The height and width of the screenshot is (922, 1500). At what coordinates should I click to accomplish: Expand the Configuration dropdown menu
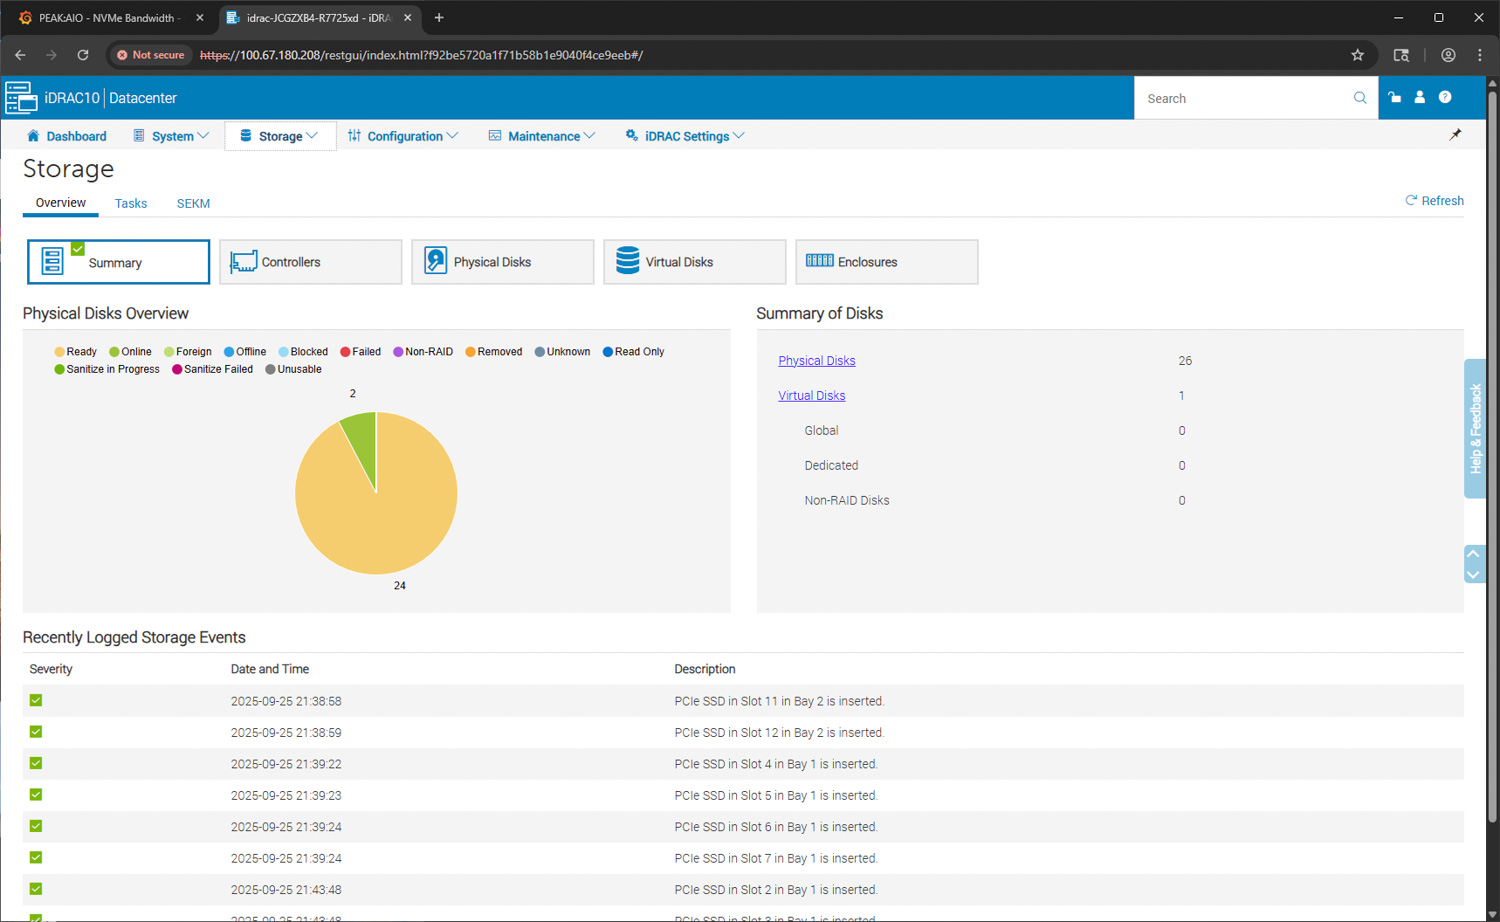point(403,136)
